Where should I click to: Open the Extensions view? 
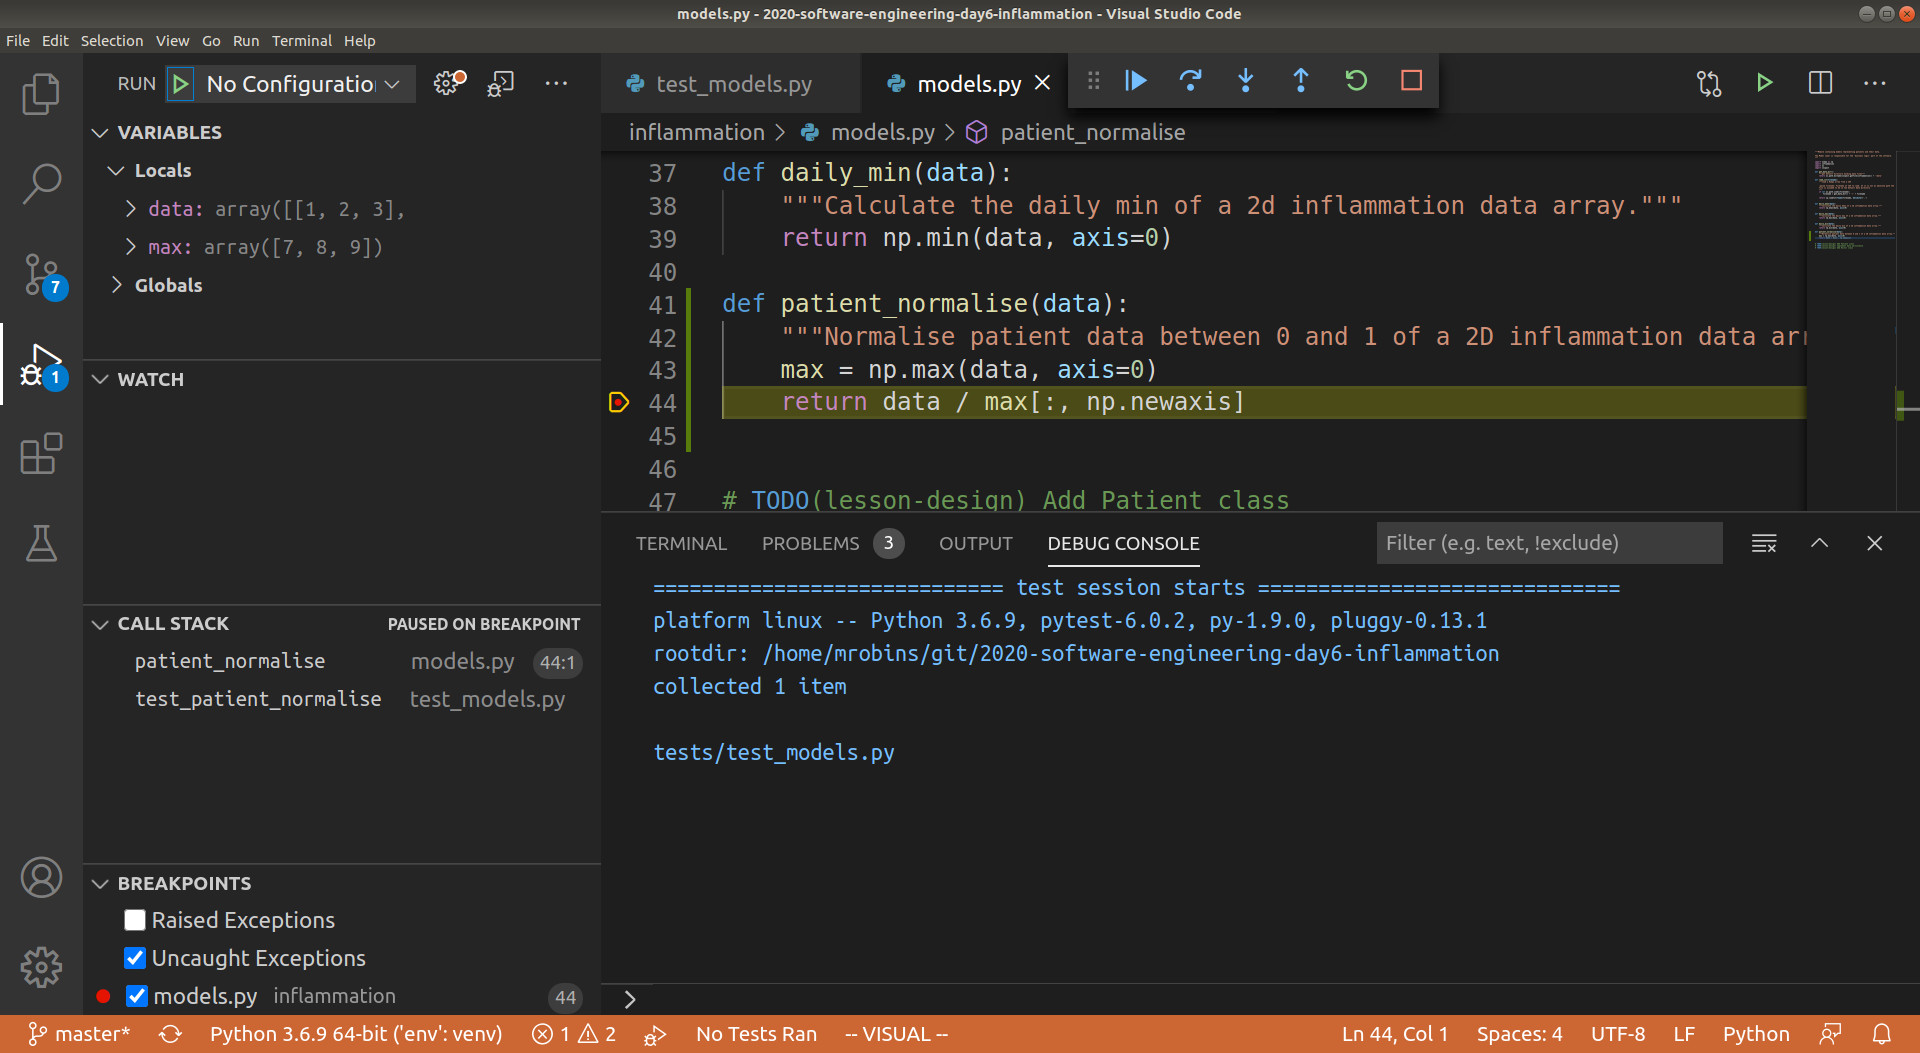point(41,454)
